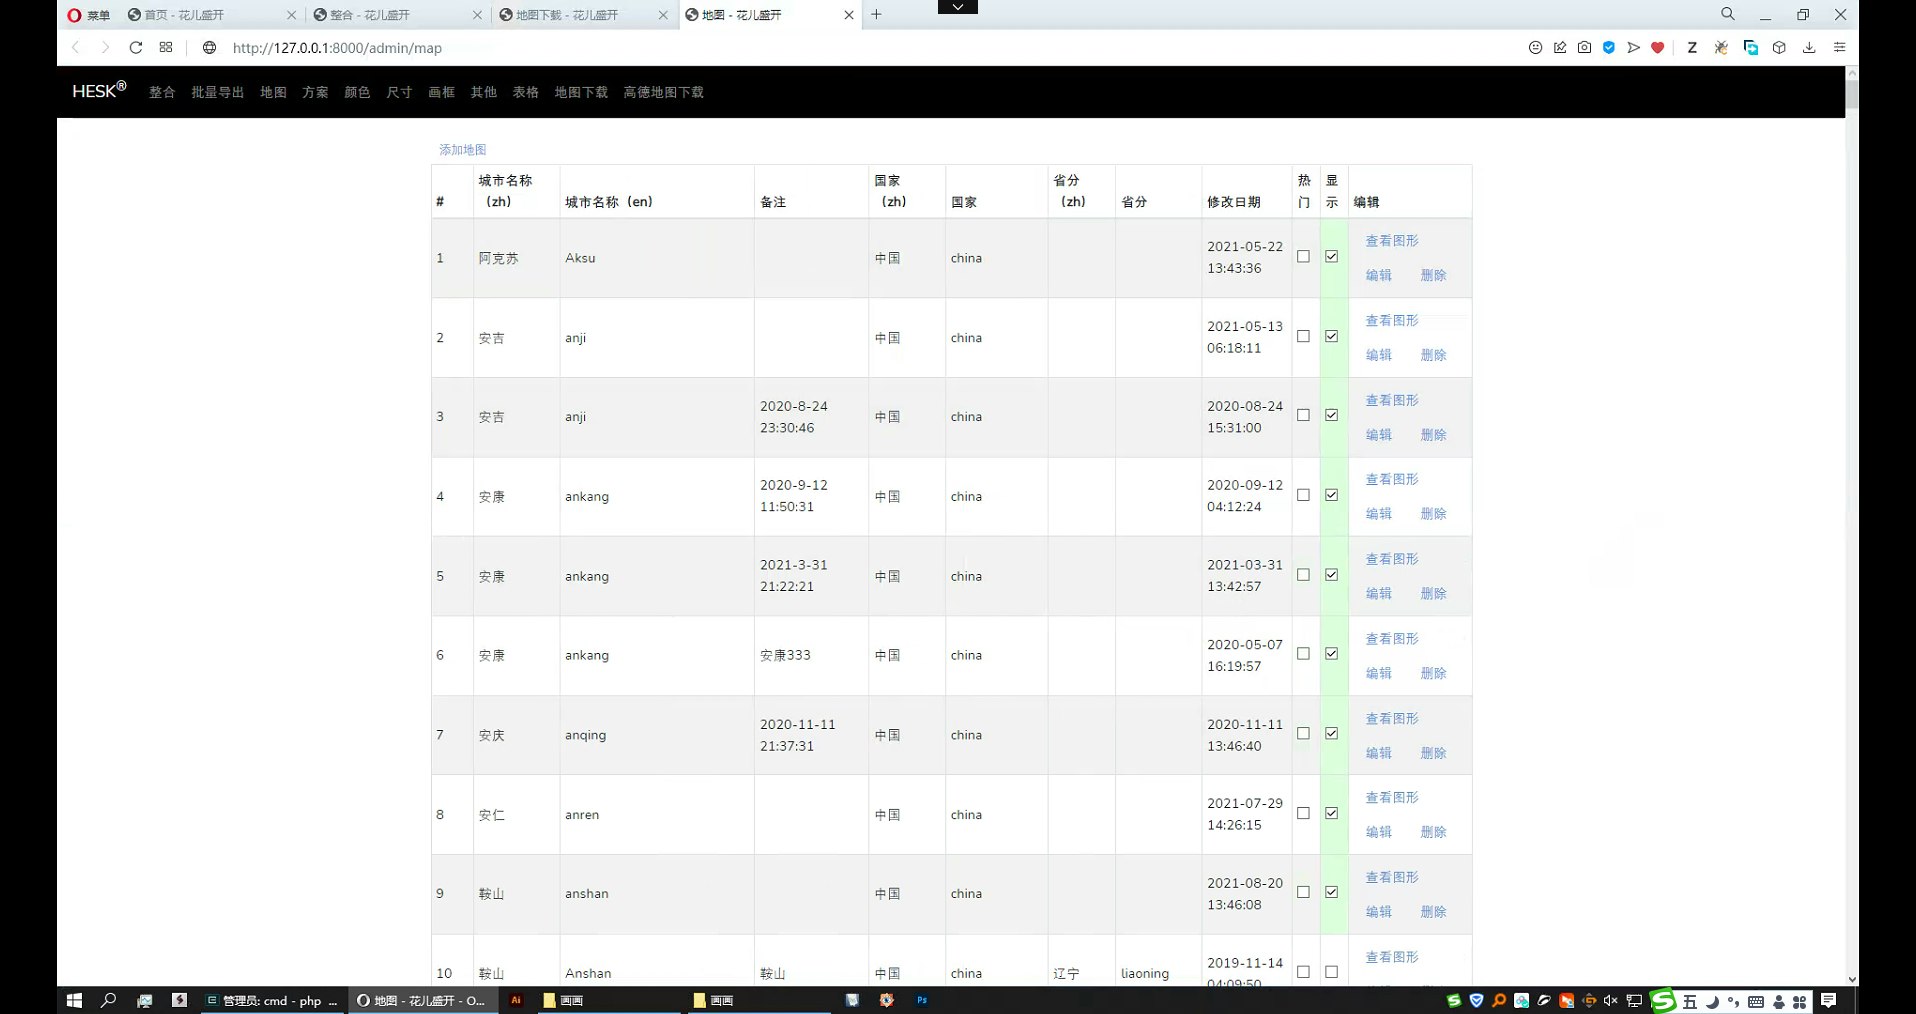Click the 添加地图 link
The image size is (1916, 1014).
point(462,150)
